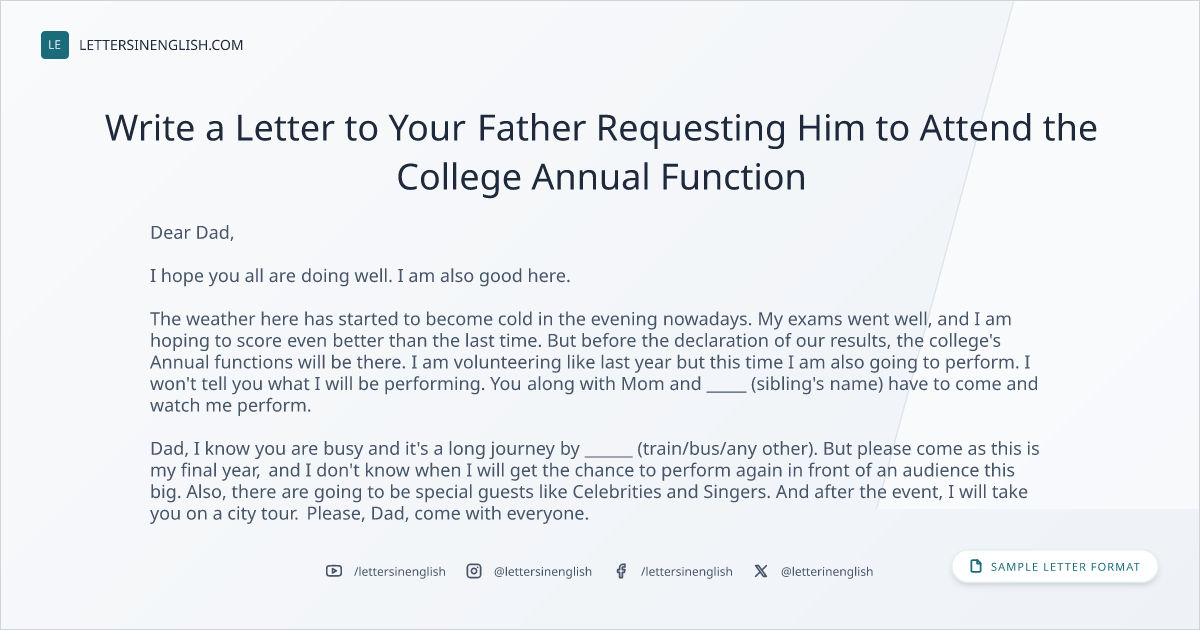Click the Facebook icon

coord(621,571)
